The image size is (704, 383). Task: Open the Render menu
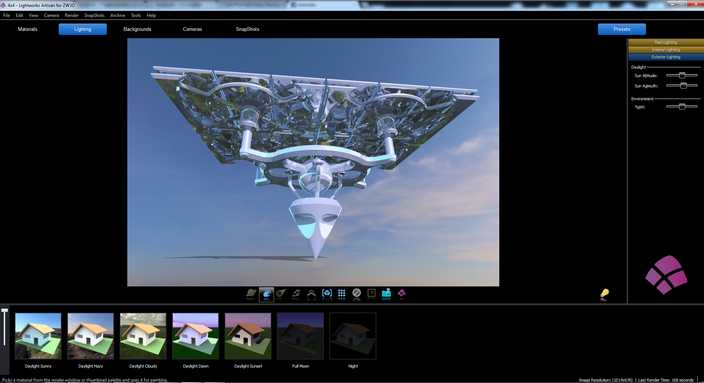pos(71,15)
